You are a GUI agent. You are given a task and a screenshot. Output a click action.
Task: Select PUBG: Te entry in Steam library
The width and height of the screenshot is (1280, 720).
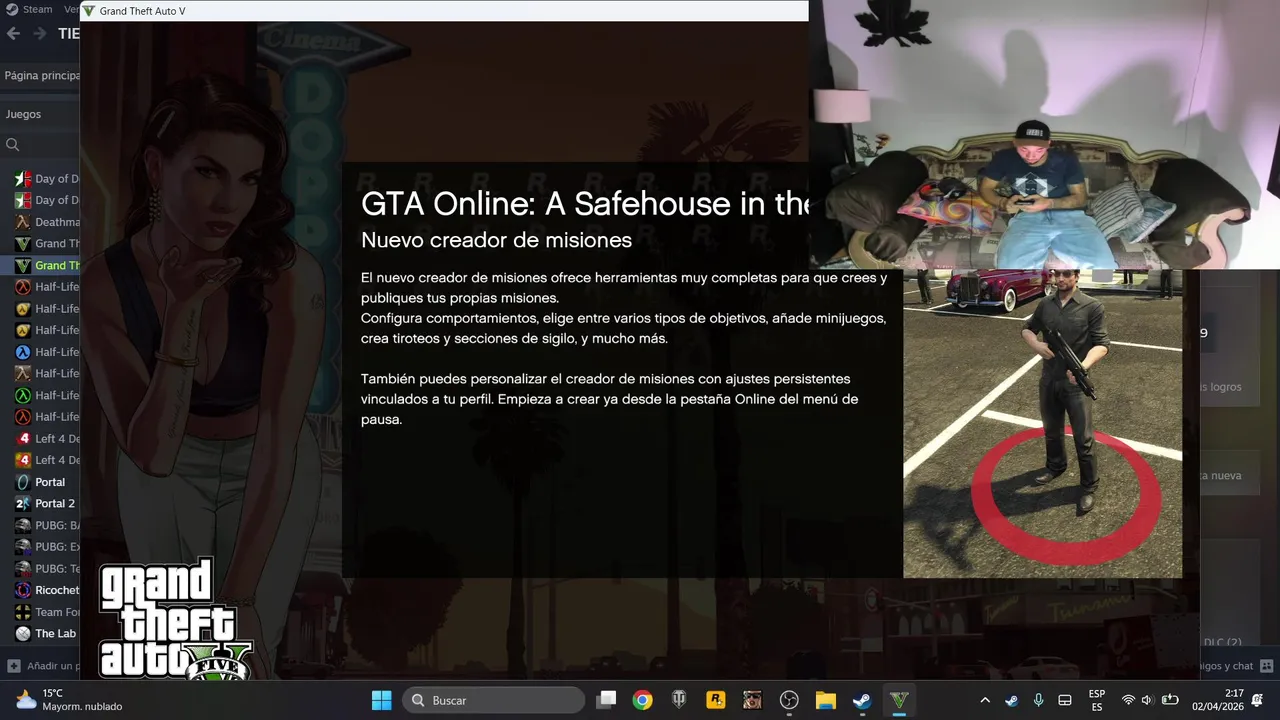click(x=47, y=568)
